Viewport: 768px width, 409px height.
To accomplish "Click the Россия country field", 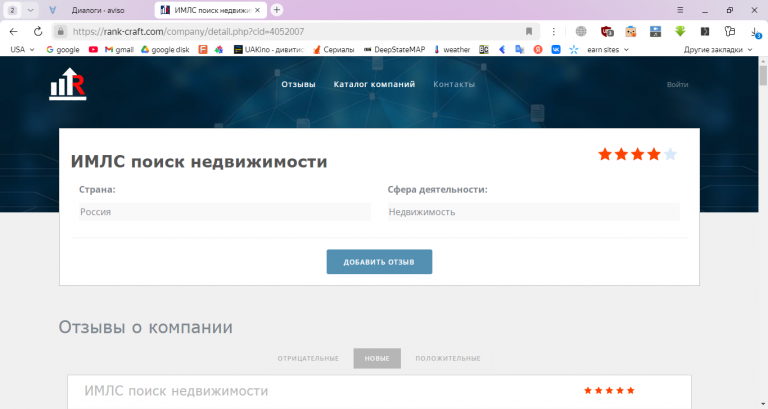I will click(x=225, y=212).
